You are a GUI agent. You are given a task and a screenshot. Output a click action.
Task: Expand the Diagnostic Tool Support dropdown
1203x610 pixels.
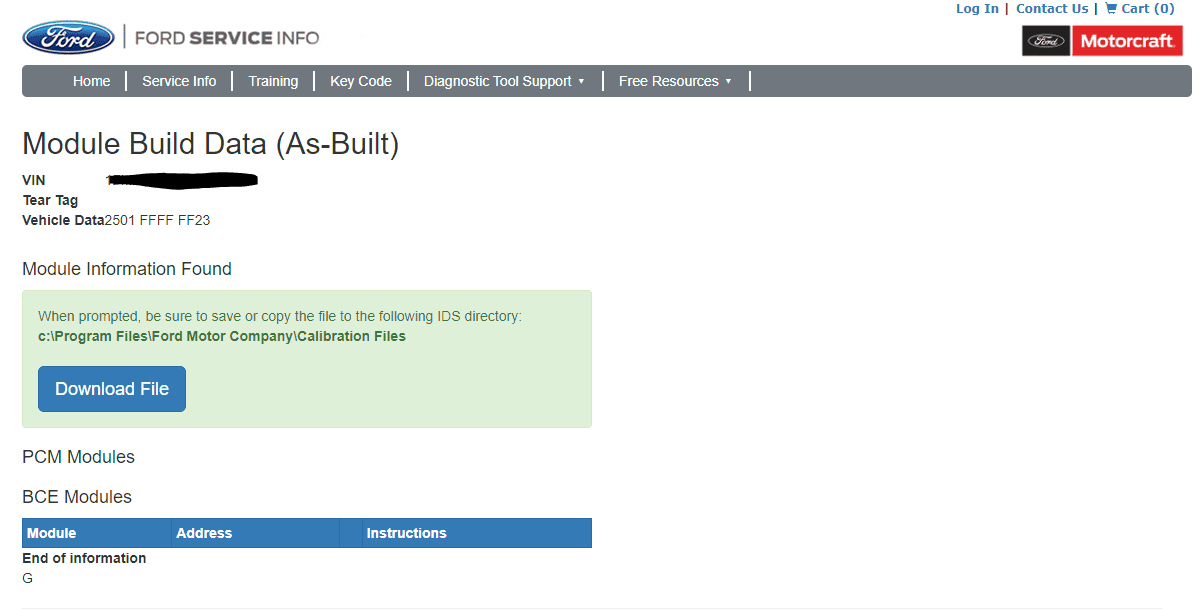(504, 81)
